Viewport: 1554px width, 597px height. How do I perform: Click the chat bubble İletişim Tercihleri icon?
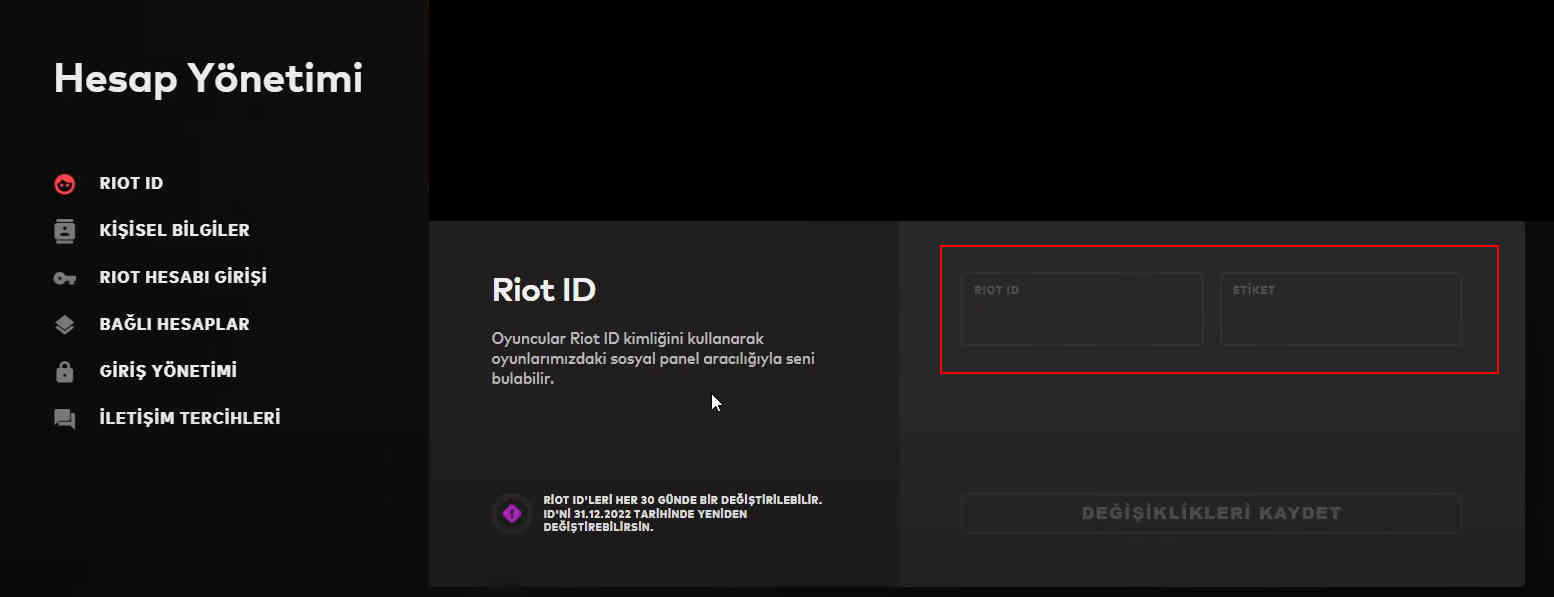65,418
